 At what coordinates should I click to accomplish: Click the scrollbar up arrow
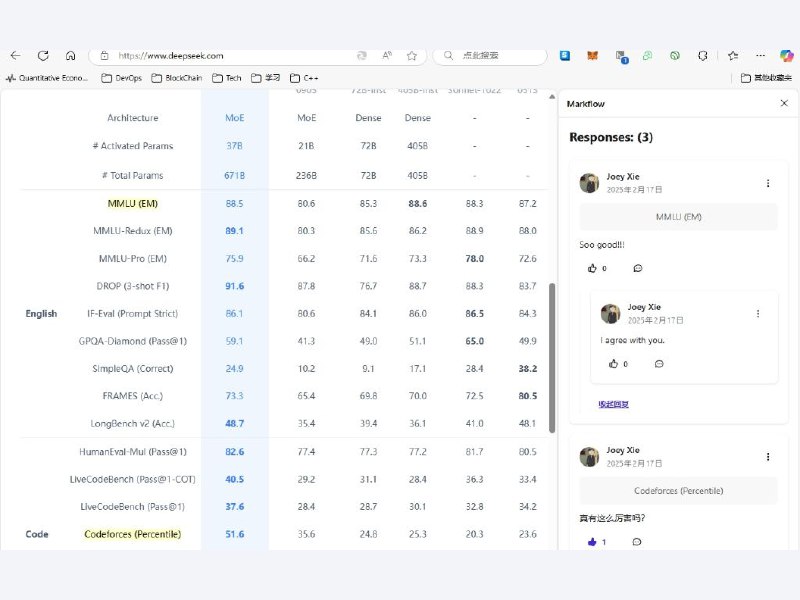pyautogui.click(x=552, y=96)
